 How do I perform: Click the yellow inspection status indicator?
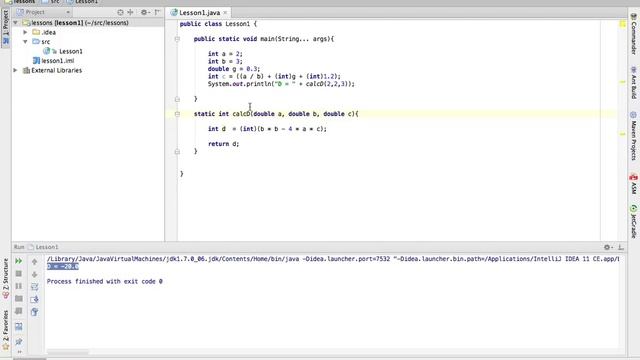coord(622,24)
